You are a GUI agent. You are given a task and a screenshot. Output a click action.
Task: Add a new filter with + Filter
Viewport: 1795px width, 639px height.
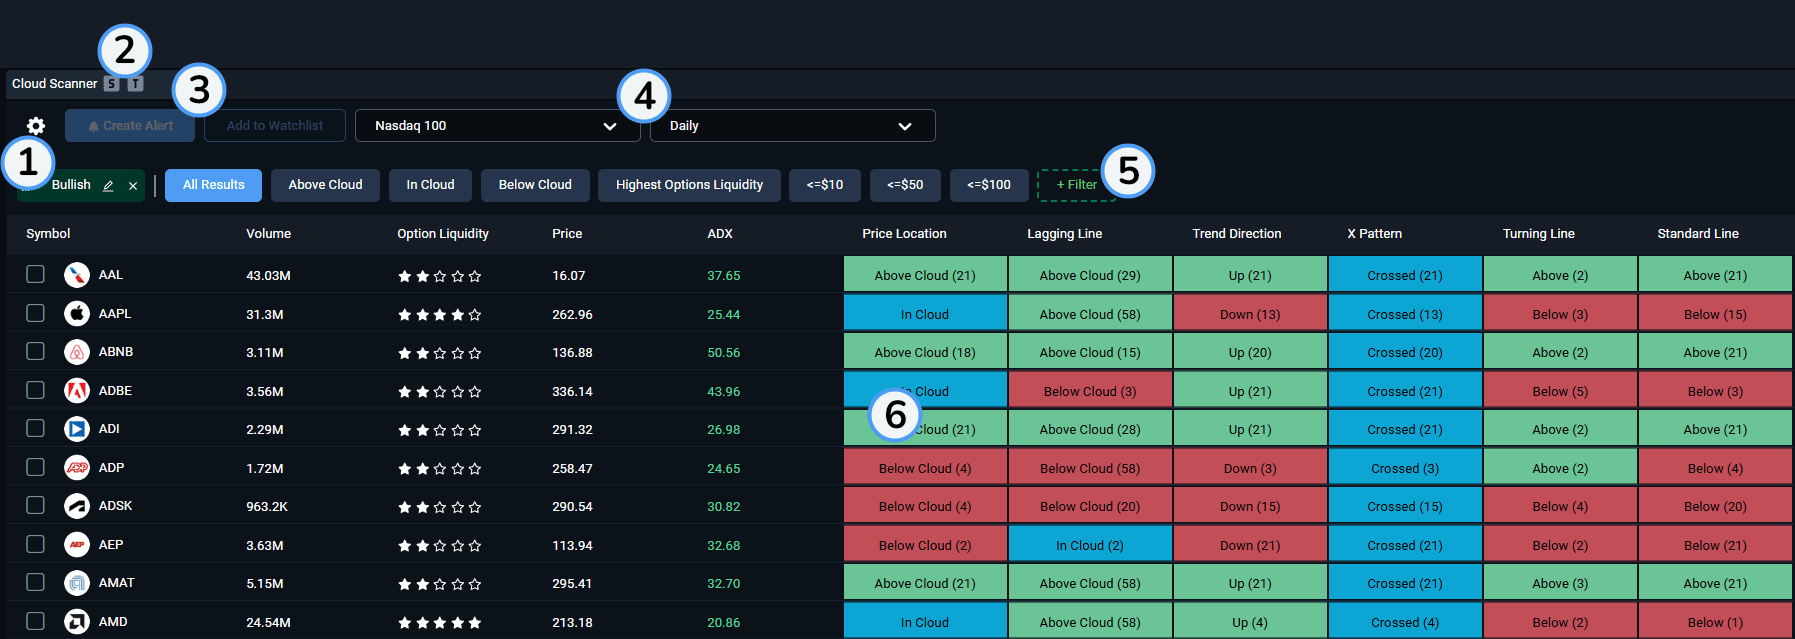1077,185
